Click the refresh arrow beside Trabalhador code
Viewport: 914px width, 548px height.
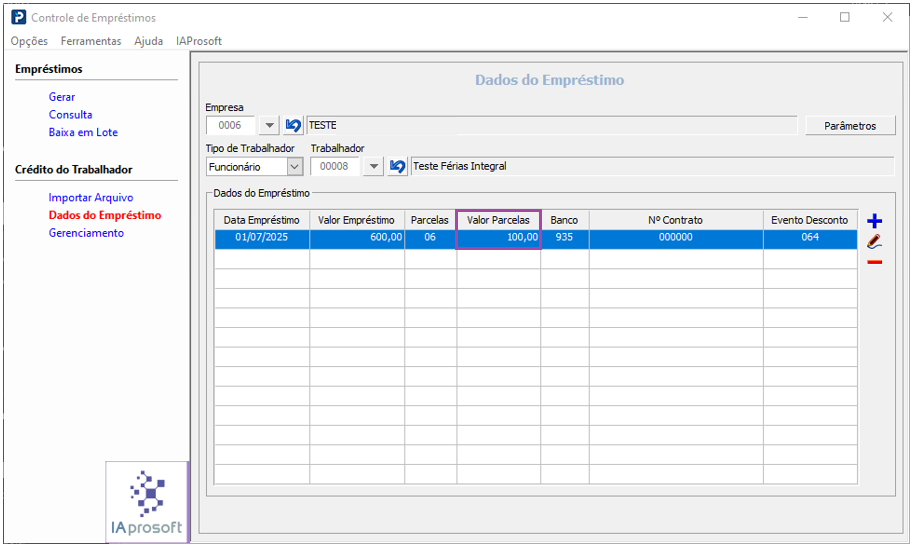click(397, 167)
